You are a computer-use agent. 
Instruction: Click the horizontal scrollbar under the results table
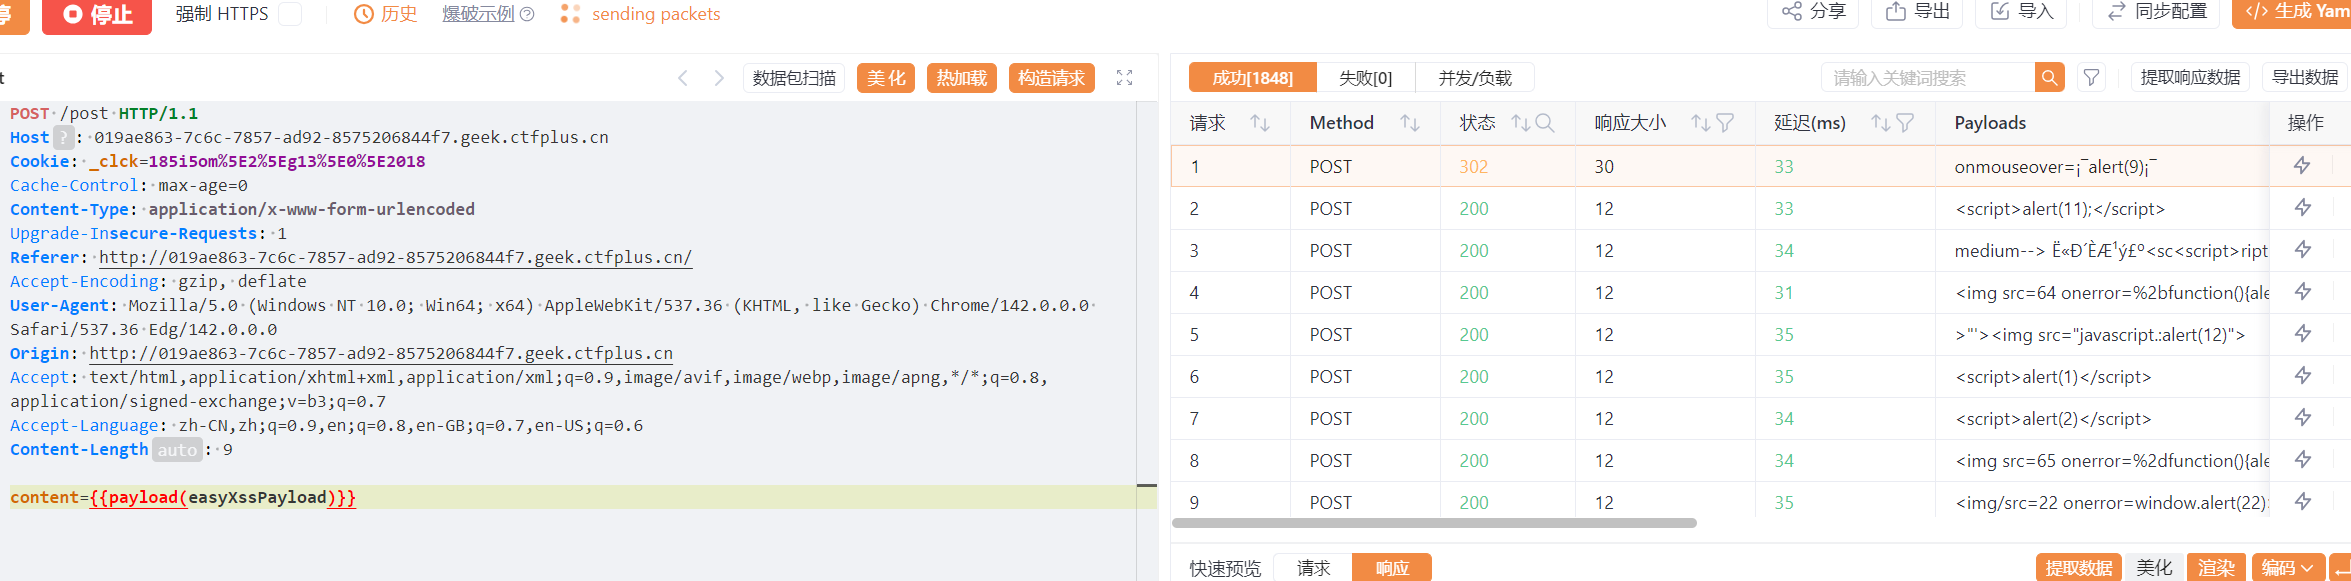[1434, 523]
